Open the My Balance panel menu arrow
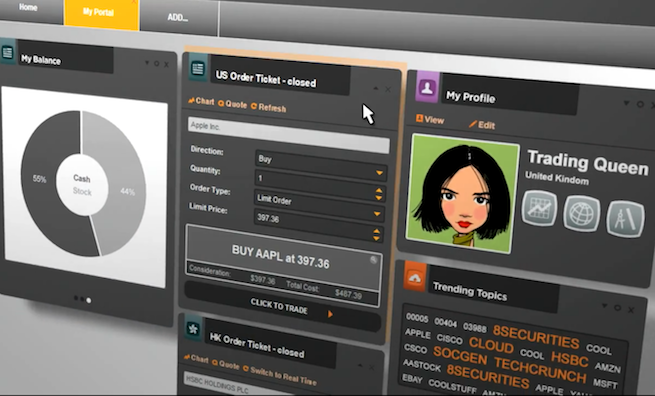Screen dimensions: 655x396 pyautogui.click(x=147, y=63)
